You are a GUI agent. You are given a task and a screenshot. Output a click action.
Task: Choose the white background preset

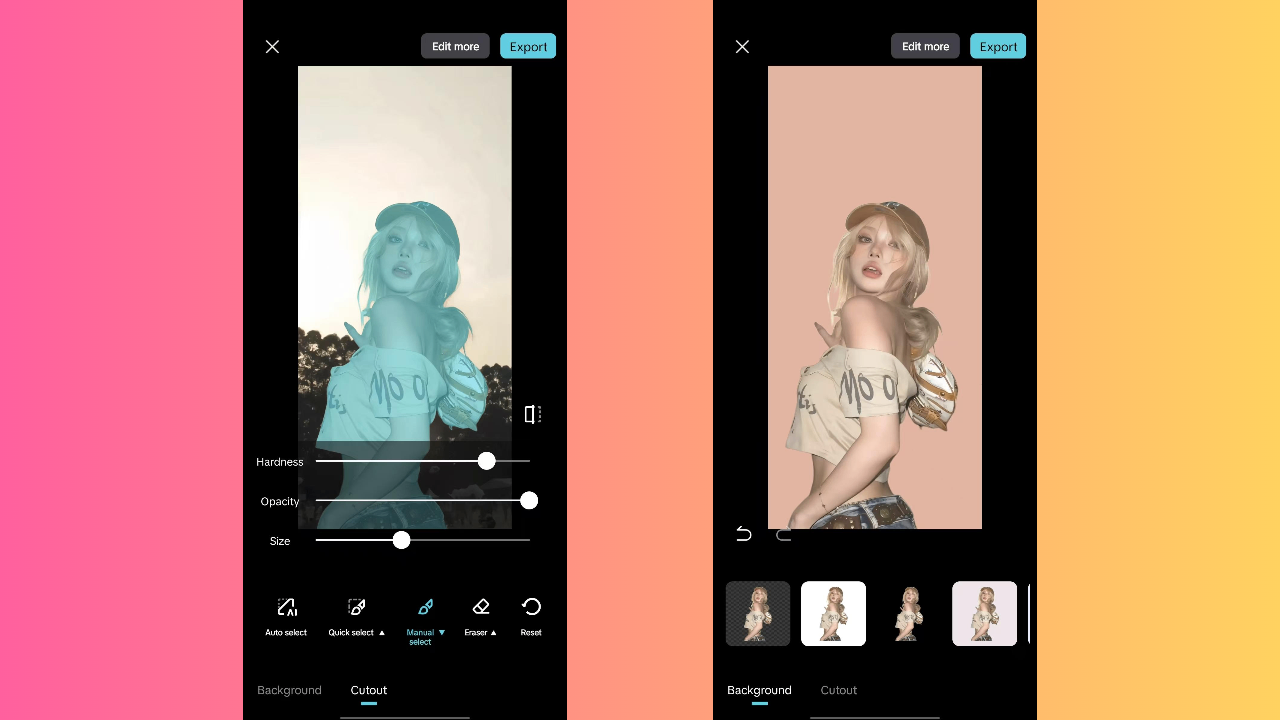tap(833, 614)
